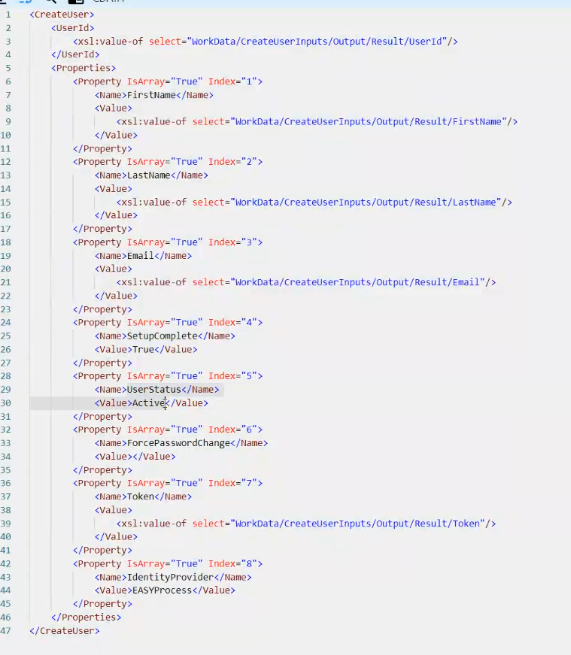Click the SetupComplete name text
571x655 pixels.
[x=162, y=336]
